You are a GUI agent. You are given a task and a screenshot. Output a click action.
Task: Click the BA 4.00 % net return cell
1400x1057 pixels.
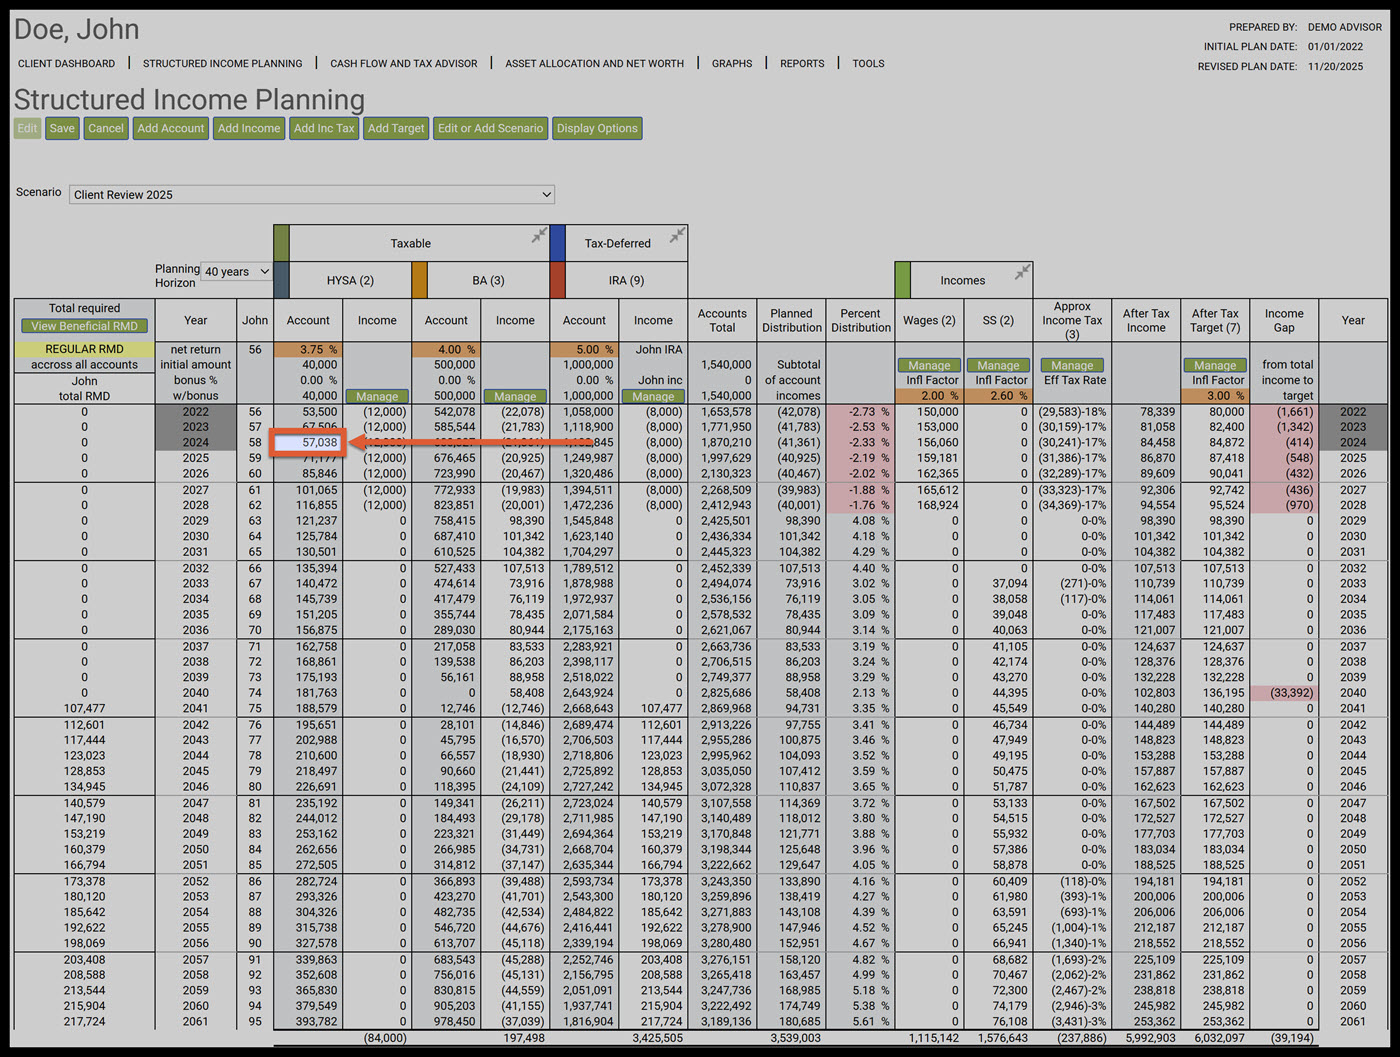[x=446, y=350]
